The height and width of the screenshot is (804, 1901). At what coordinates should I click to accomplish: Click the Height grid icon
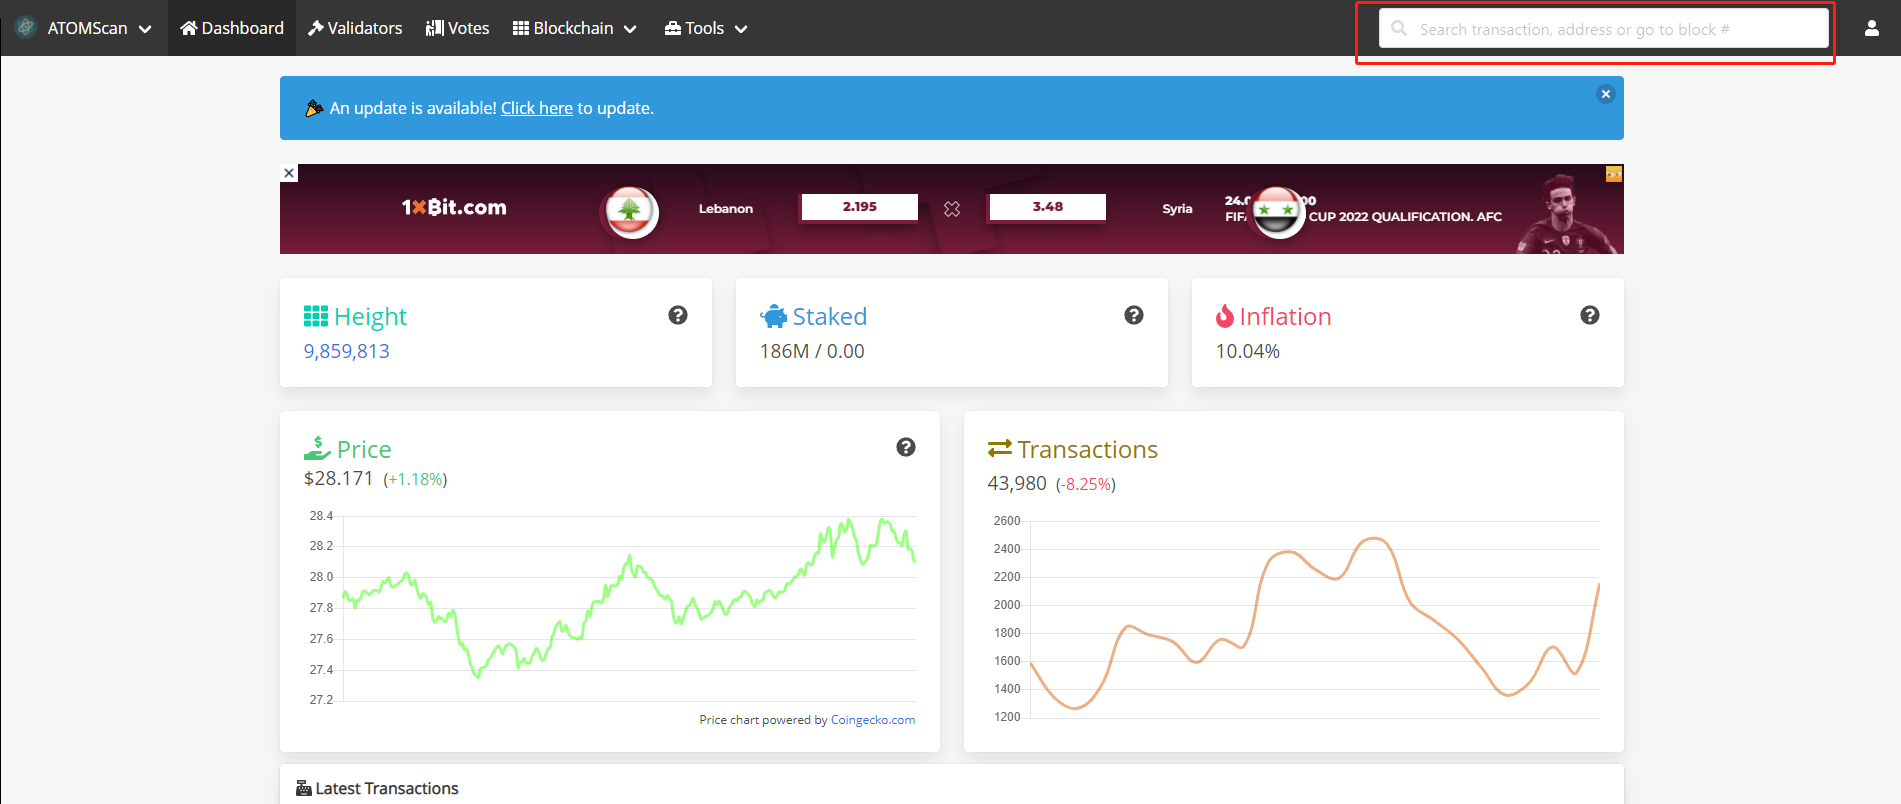click(x=315, y=317)
